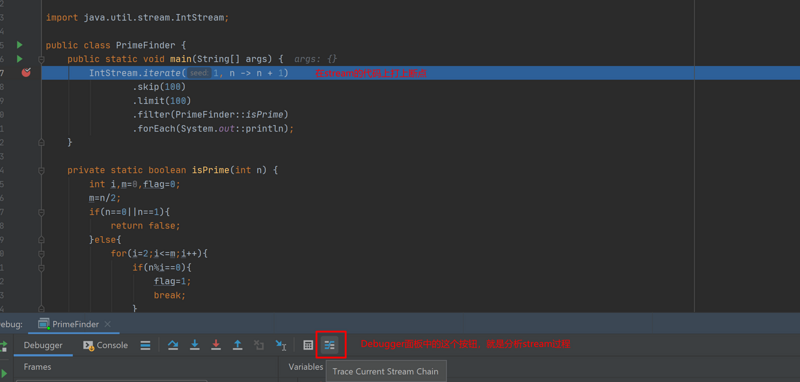Close the PrimeFinder debug tab
Viewport: 800px width, 382px height.
pos(107,324)
